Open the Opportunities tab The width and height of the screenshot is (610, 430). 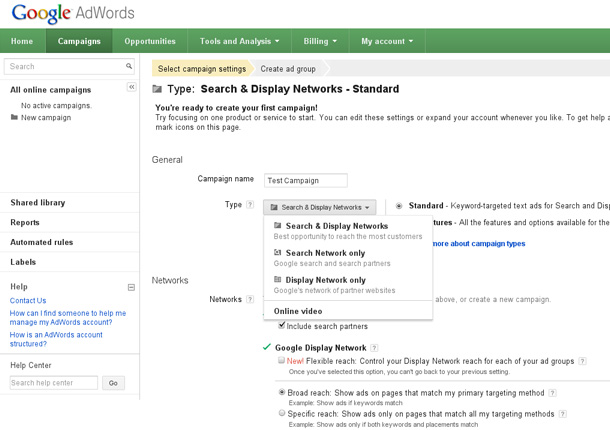tap(150, 41)
